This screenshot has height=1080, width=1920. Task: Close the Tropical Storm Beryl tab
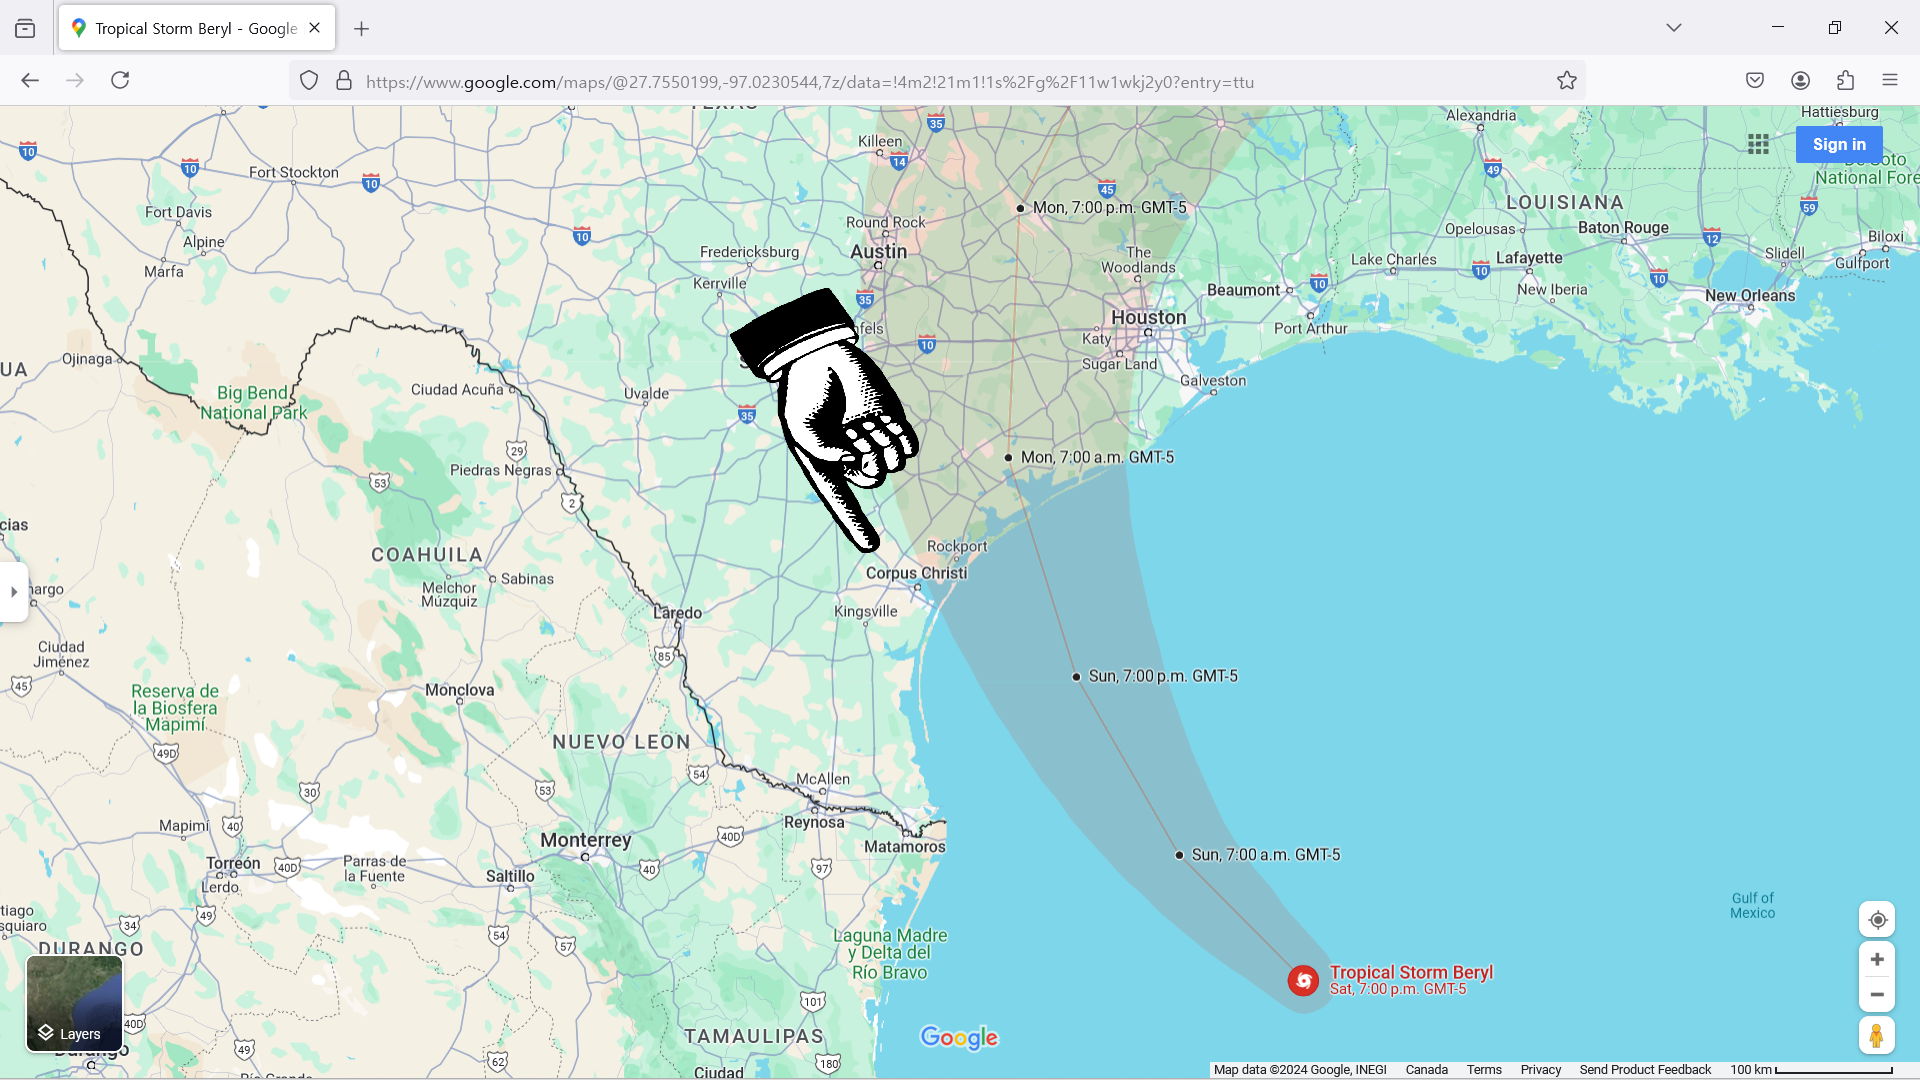coord(315,28)
